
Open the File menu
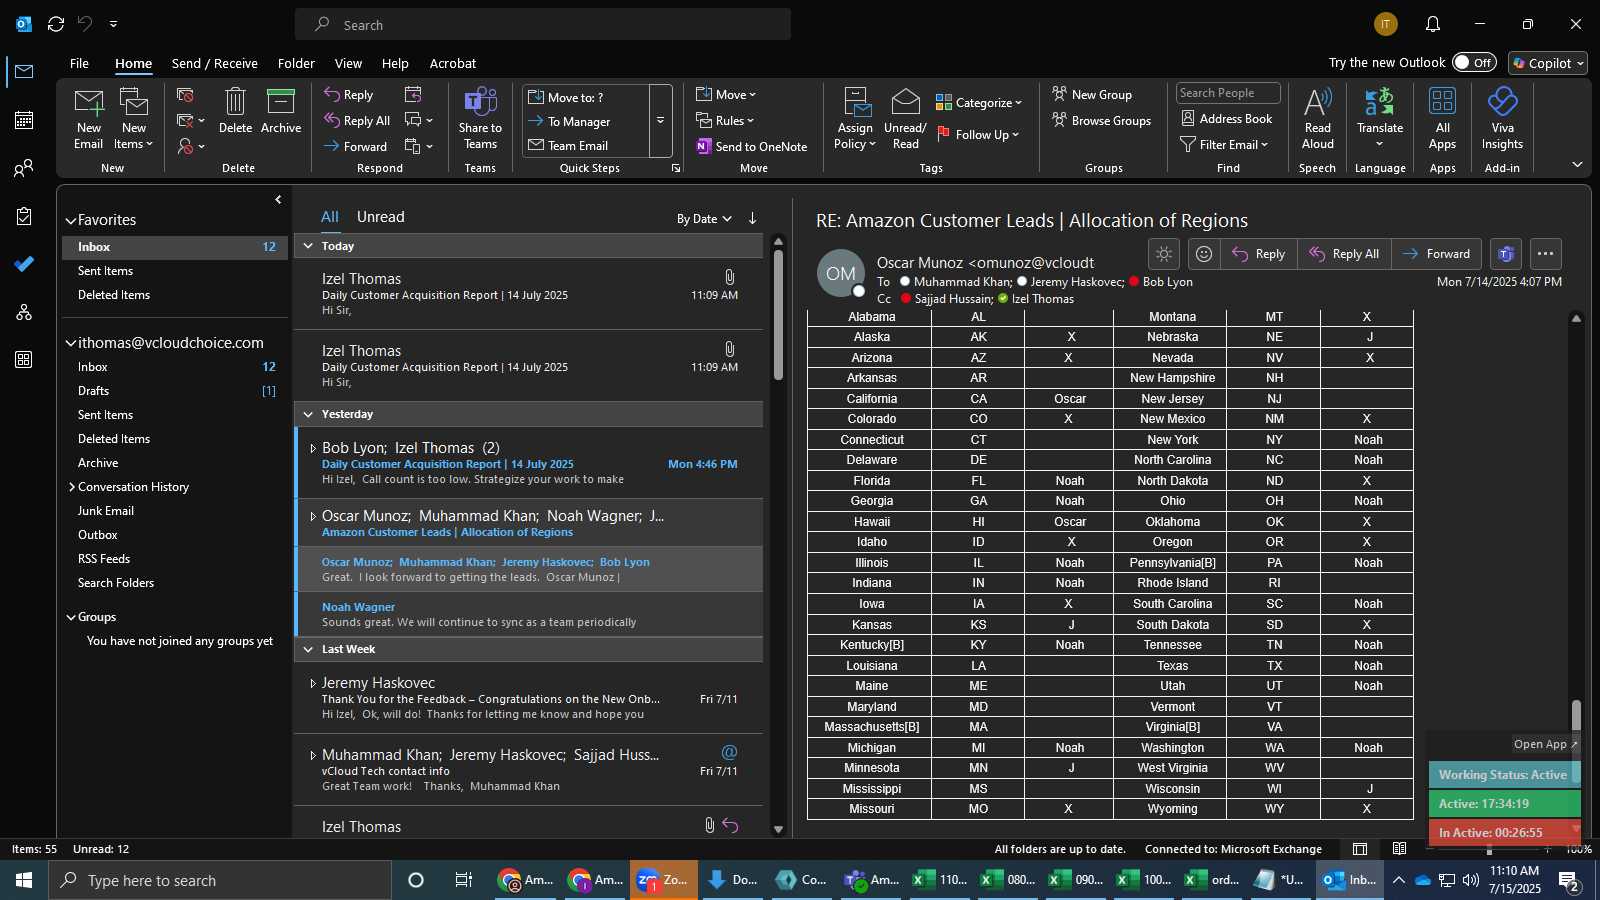[x=79, y=63]
